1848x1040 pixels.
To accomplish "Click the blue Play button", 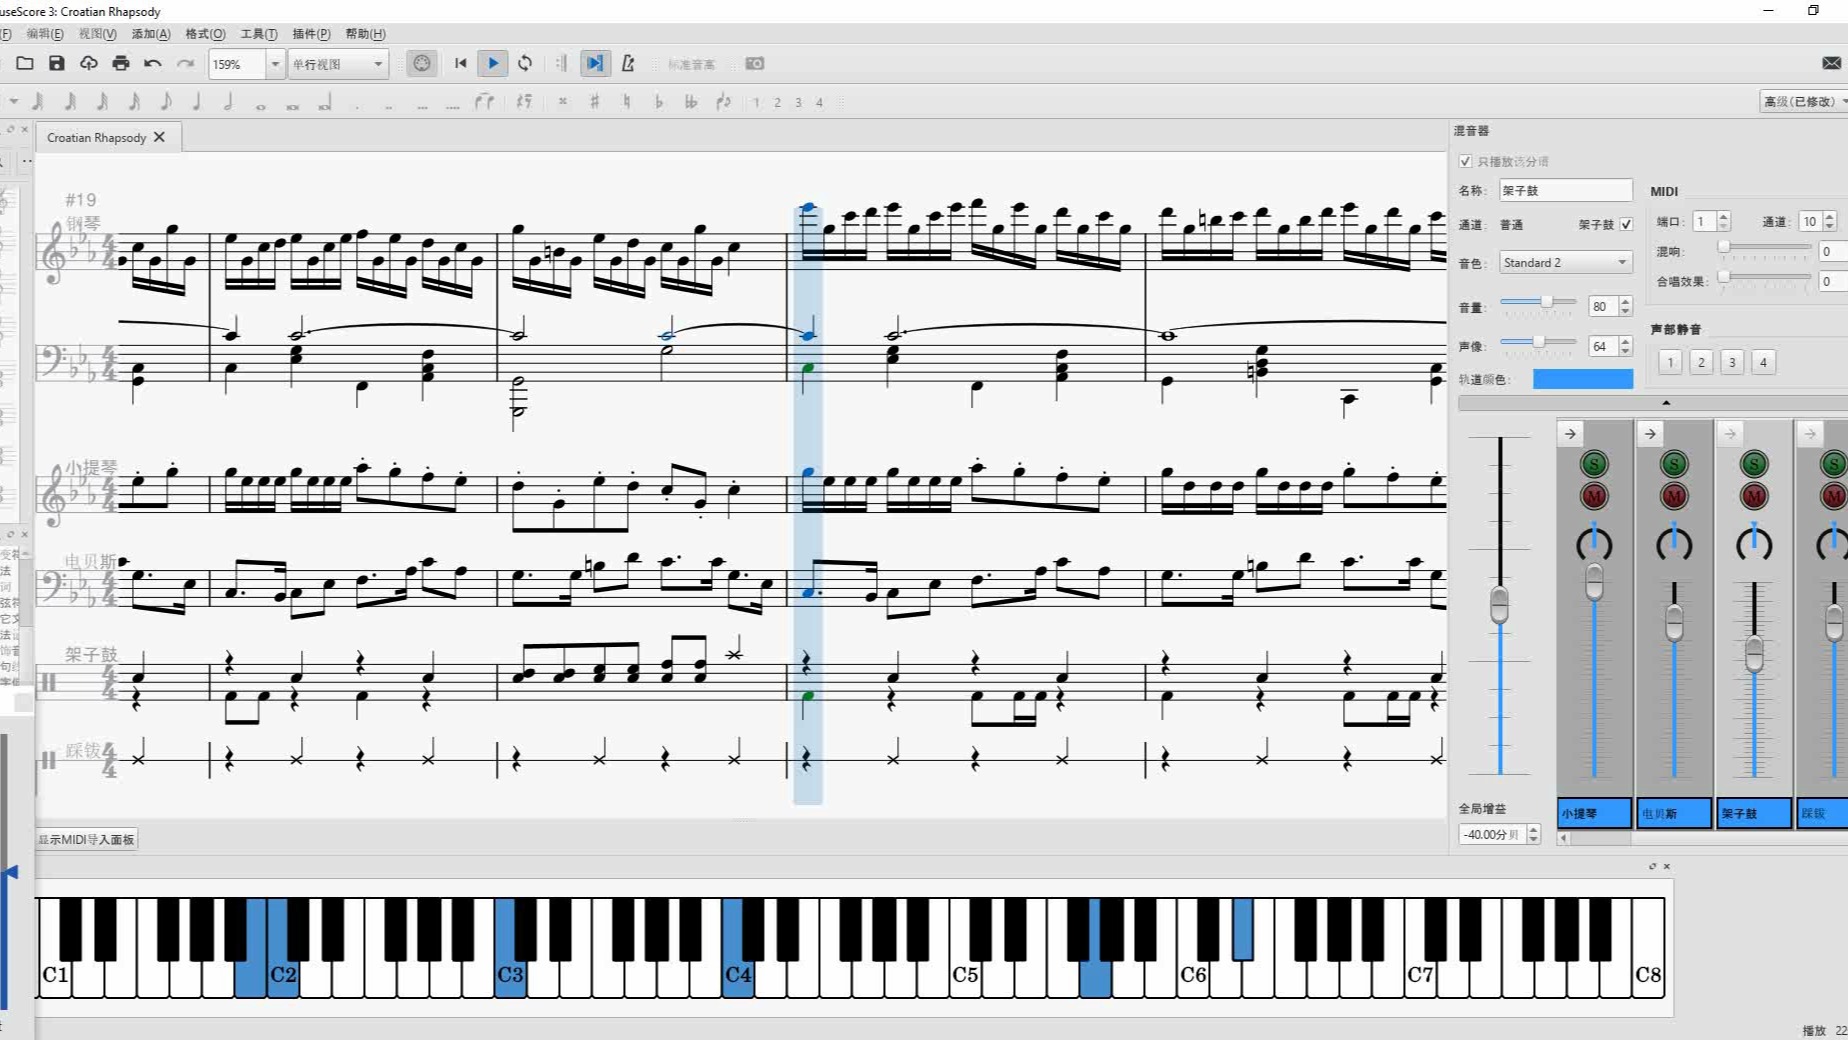I will (493, 63).
